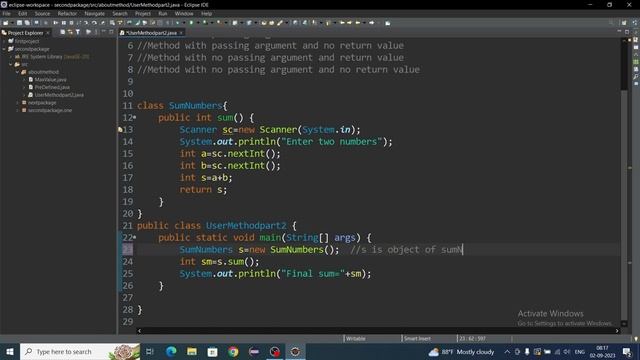Screen dimensions: 640x360
Task: Click the Forward arrow navigation icon
Action: 371,23
